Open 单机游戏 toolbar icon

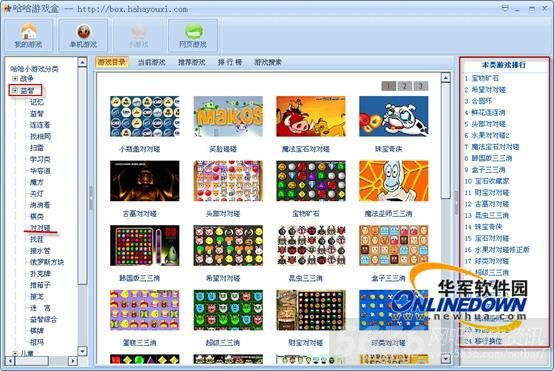click(83, 36)
